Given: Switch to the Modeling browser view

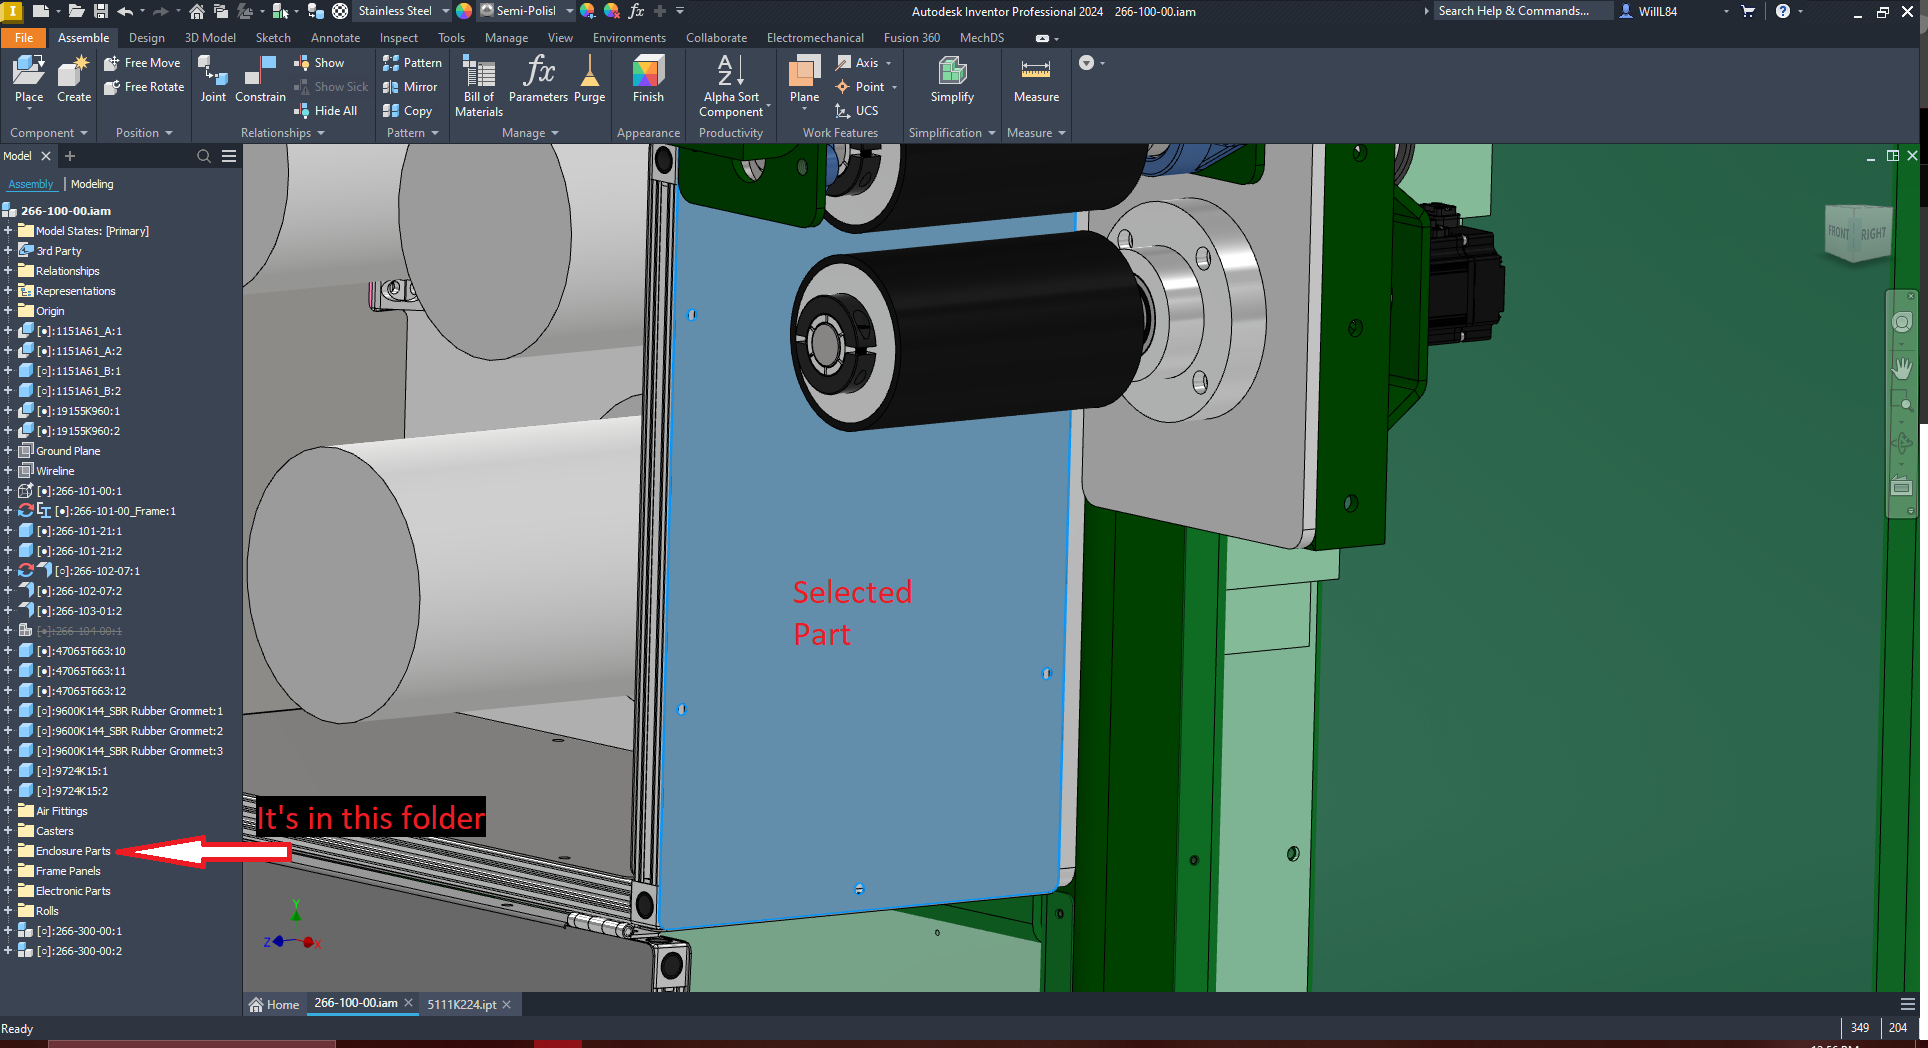Looking at the screenshot, I should pyautogui.click(x=91, y=184).
